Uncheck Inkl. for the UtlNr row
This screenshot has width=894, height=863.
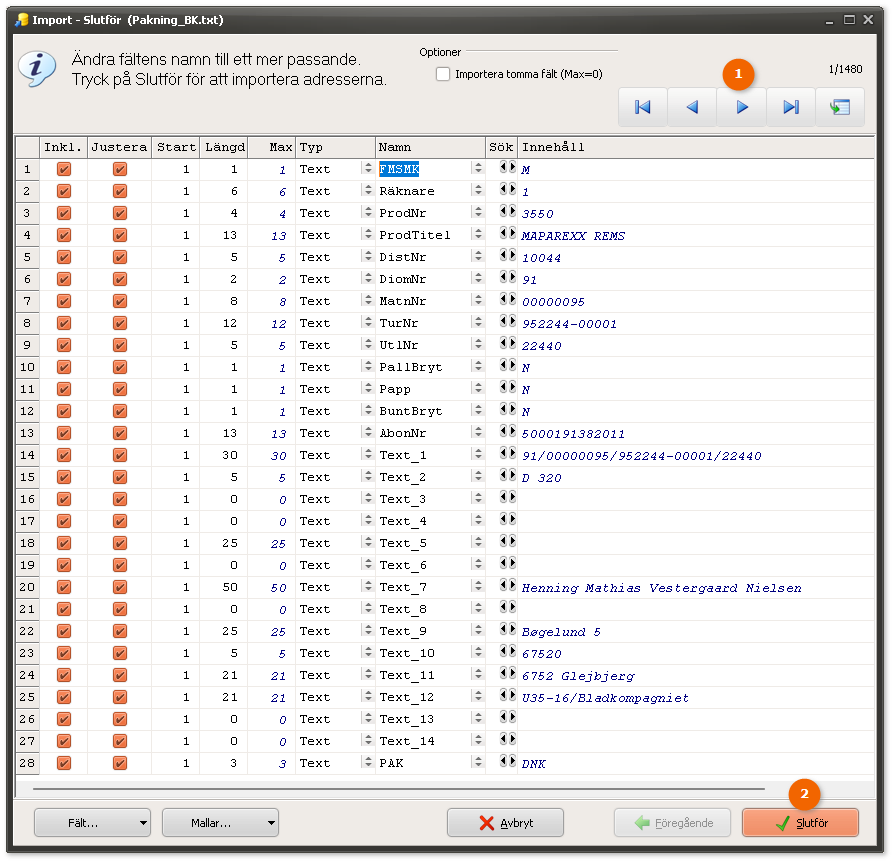tap(64, 345)
